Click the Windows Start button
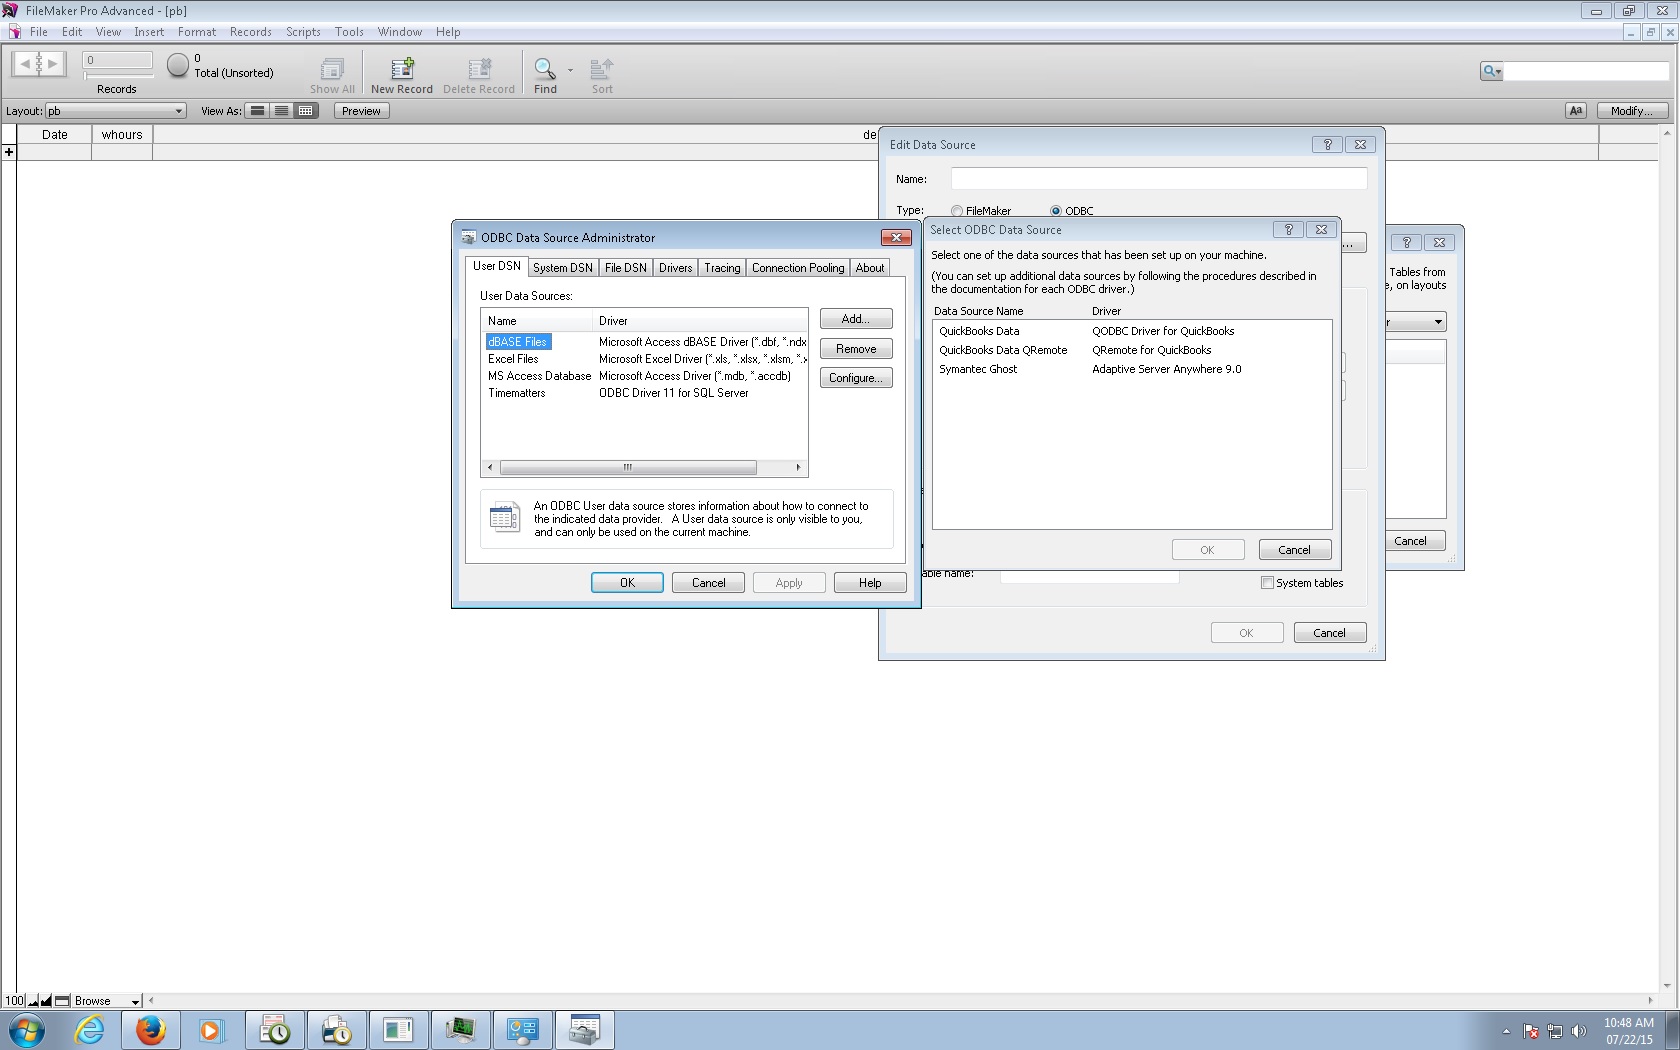Image resolution: width=1680 pixels, height=1050 pixels. (27, 1030)
